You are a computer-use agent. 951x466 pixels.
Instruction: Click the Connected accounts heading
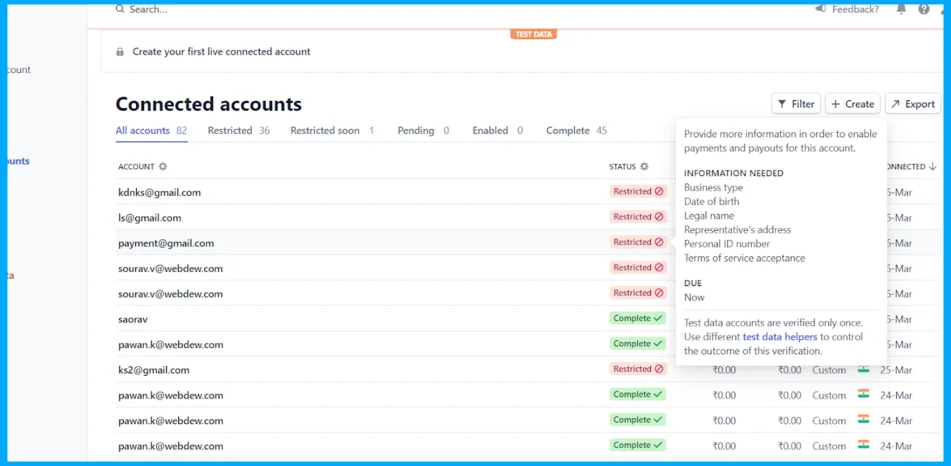coord(209,104)
